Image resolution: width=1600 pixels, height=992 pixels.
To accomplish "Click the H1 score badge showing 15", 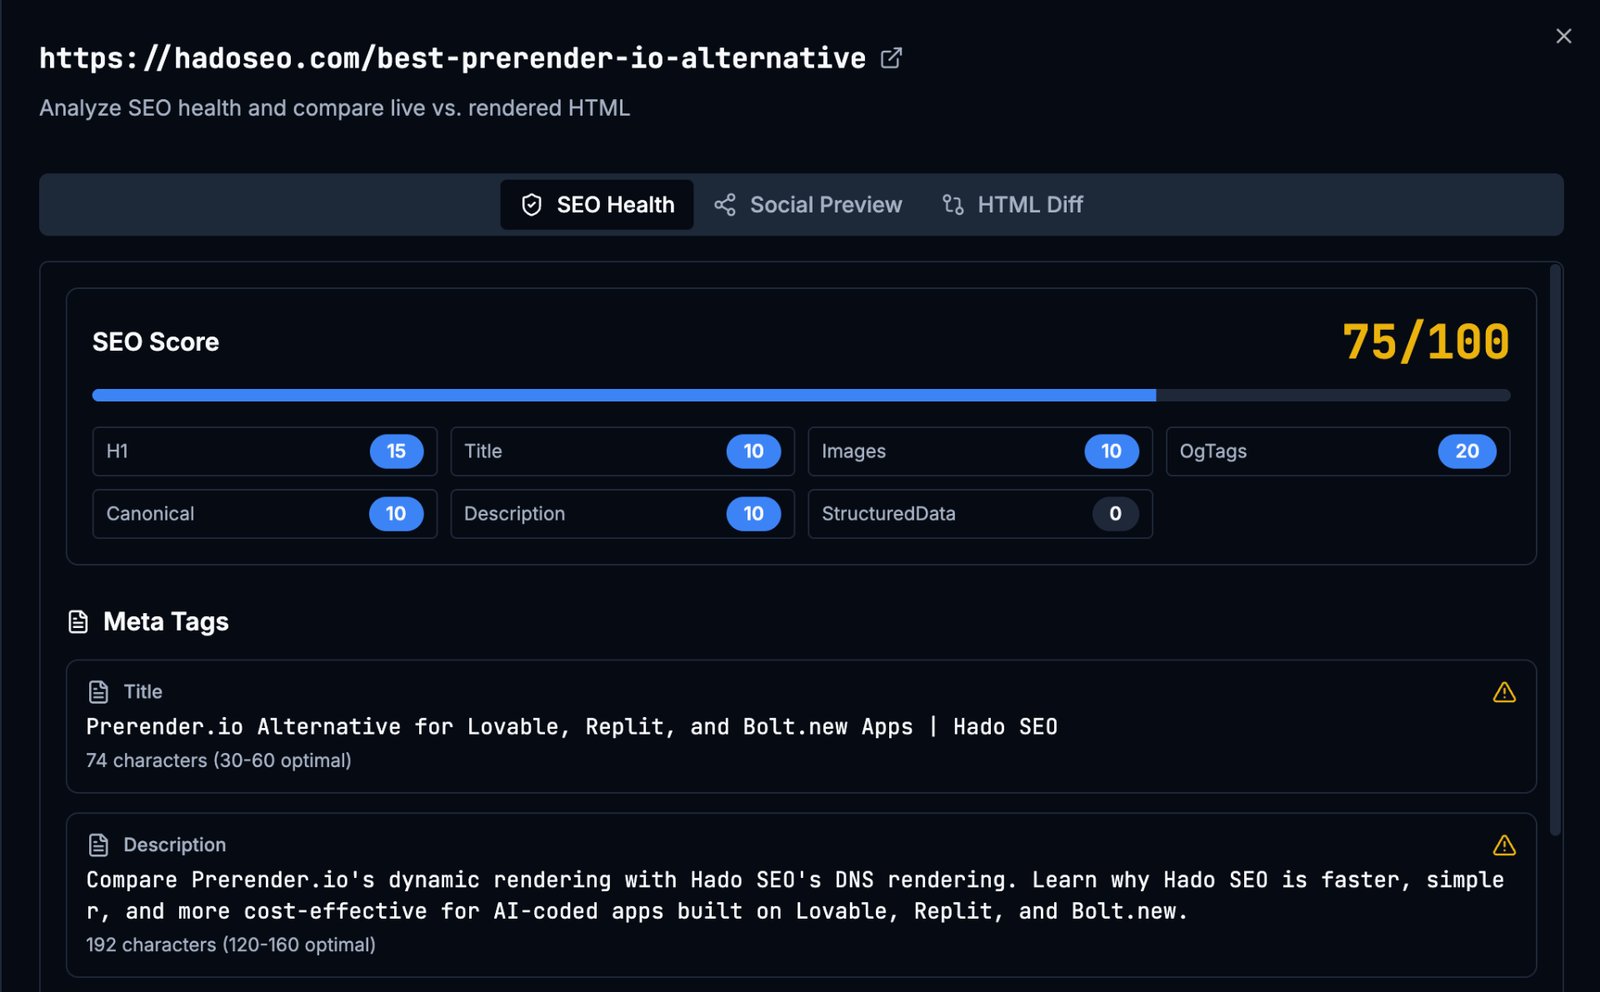I will 397,451.
